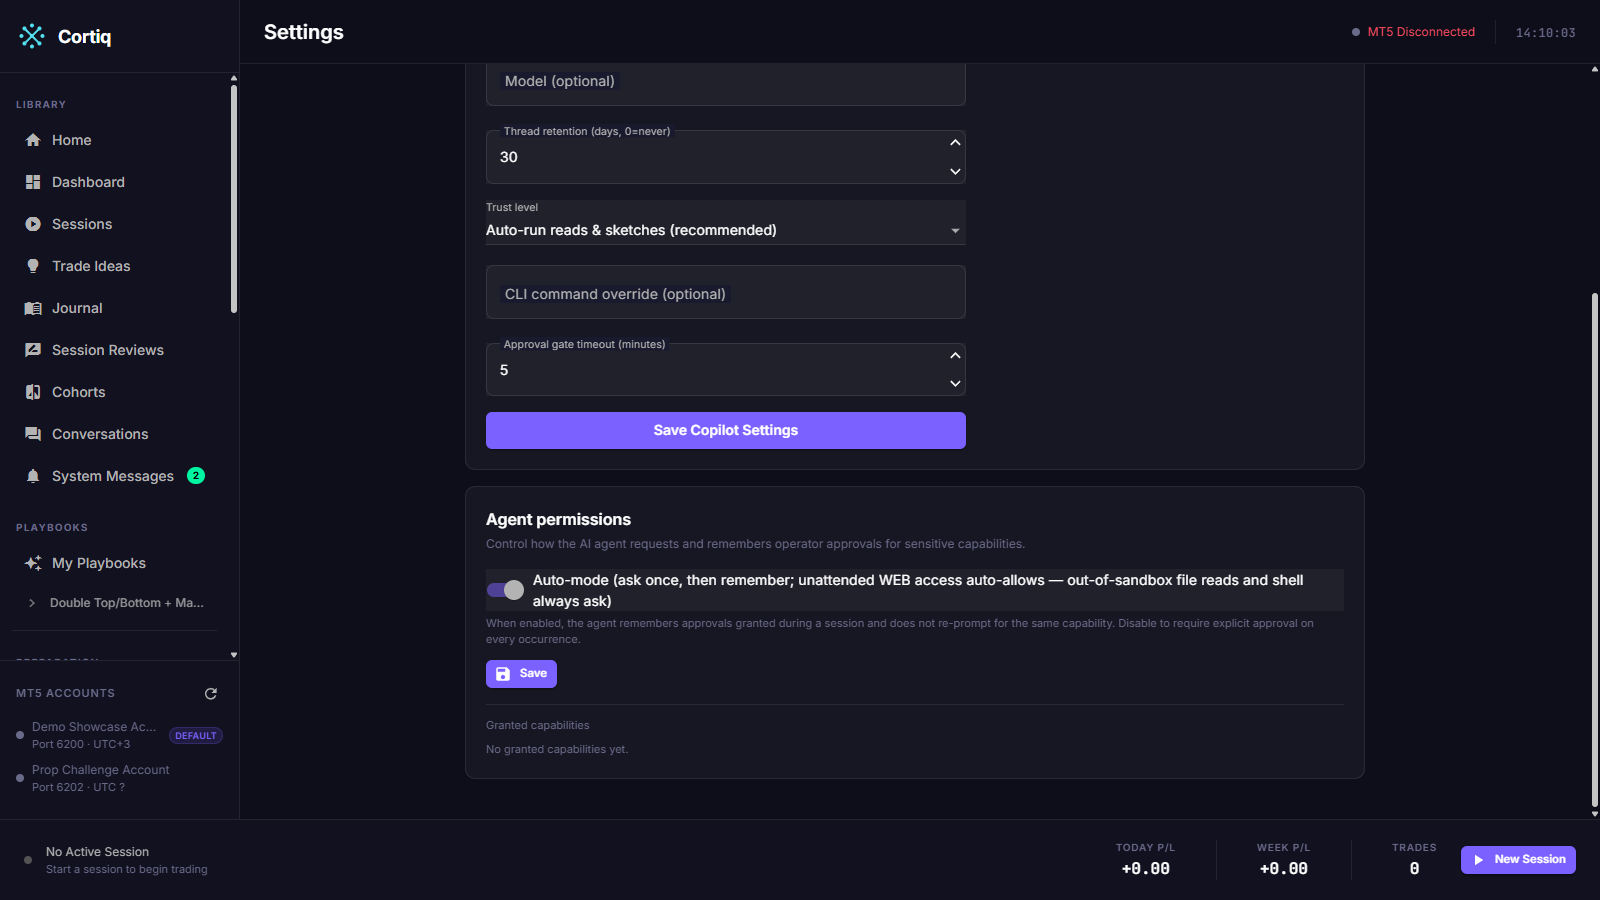1600x900 pixels.
Task: Increase approval gate timeout with up arrow
Action: (x=955, y=355)
